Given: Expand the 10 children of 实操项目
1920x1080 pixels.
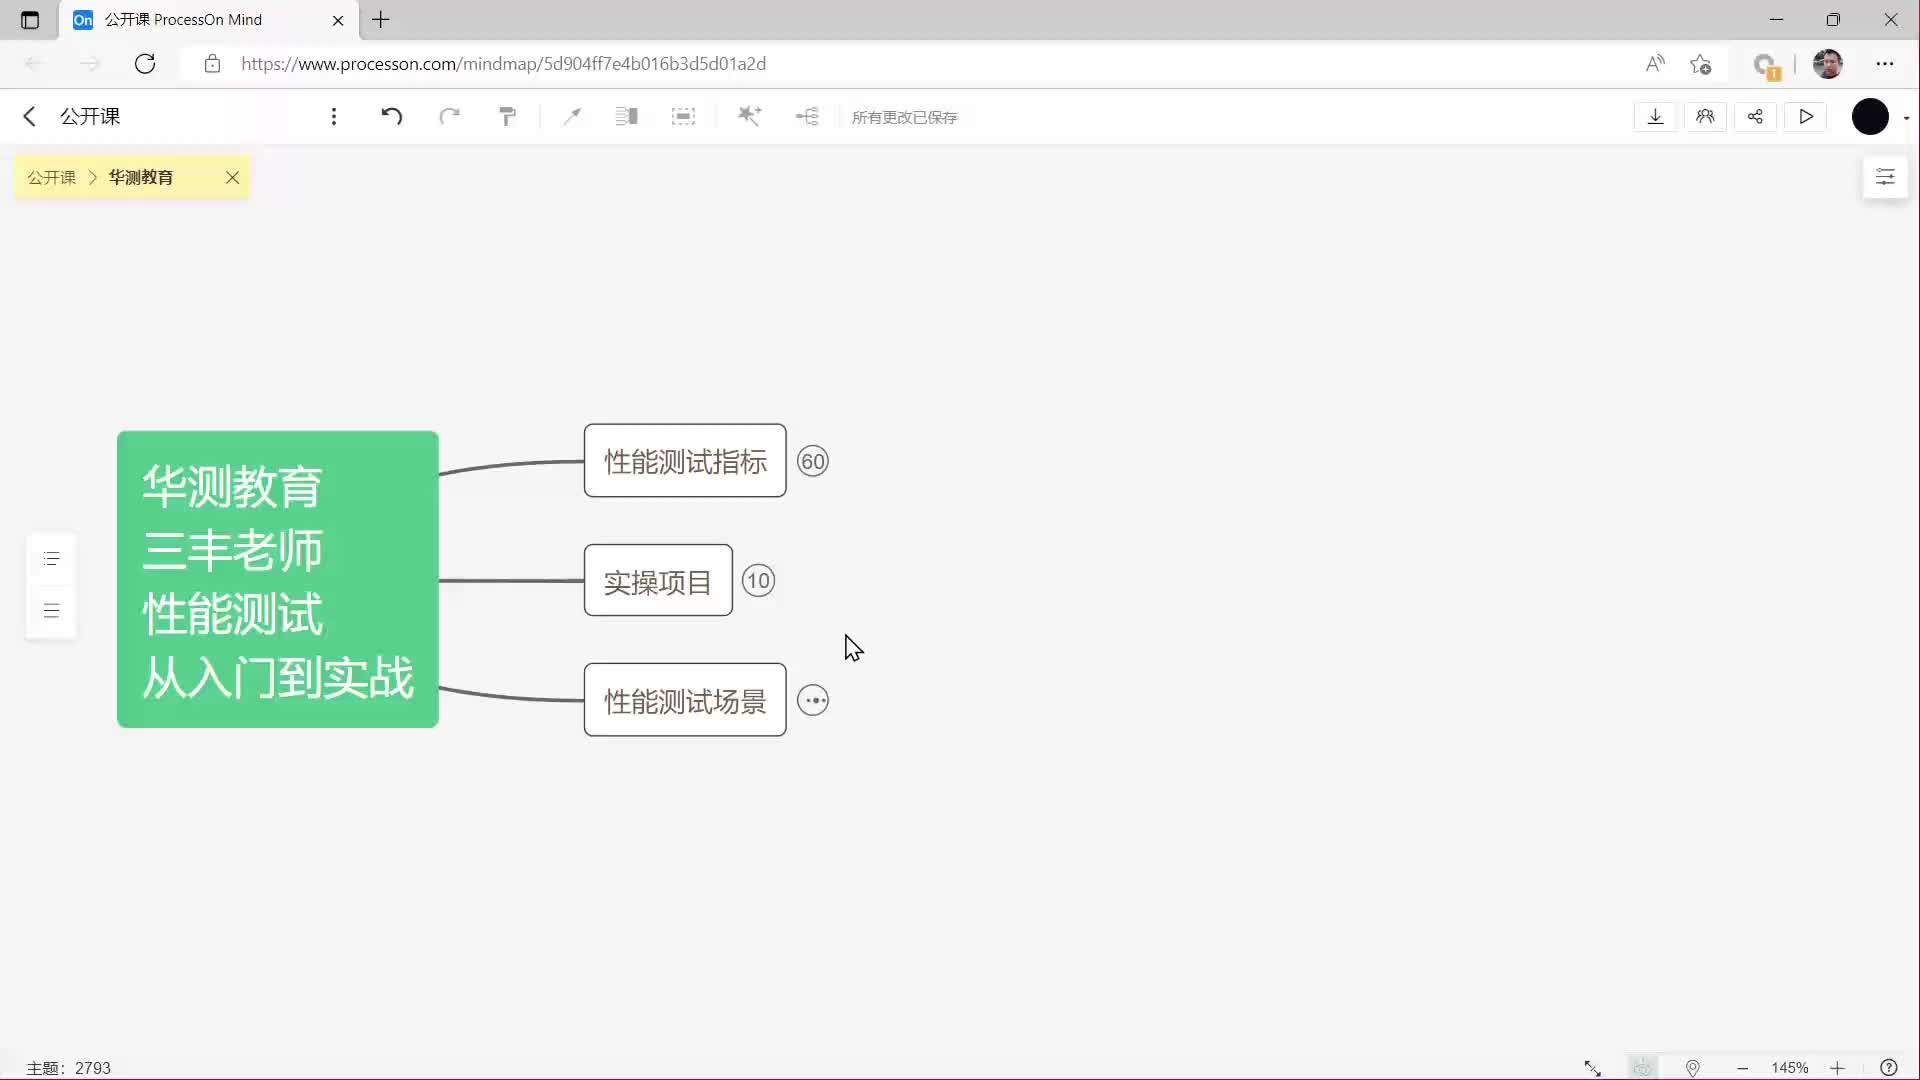Looking at the screenshot, I should [x=759, y=580].
